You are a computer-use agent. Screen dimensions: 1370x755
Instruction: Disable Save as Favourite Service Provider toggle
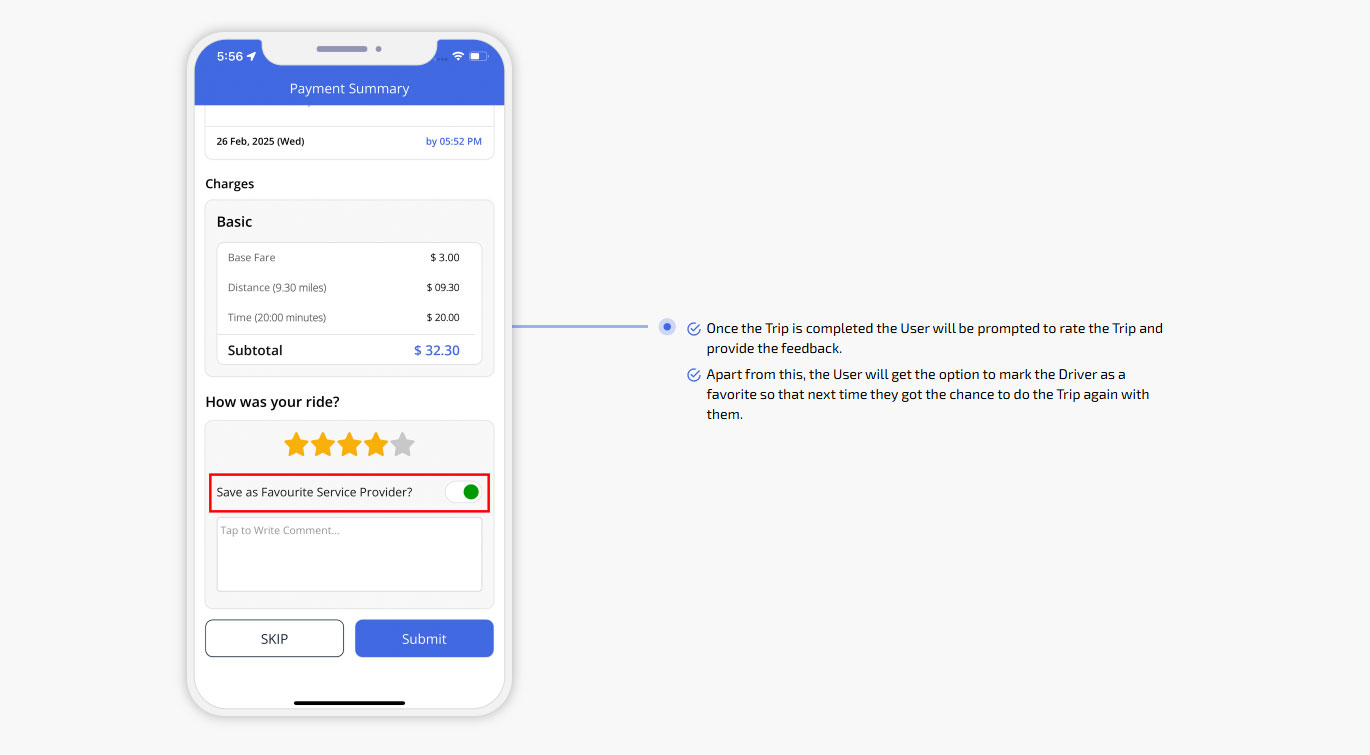(463, 492)
